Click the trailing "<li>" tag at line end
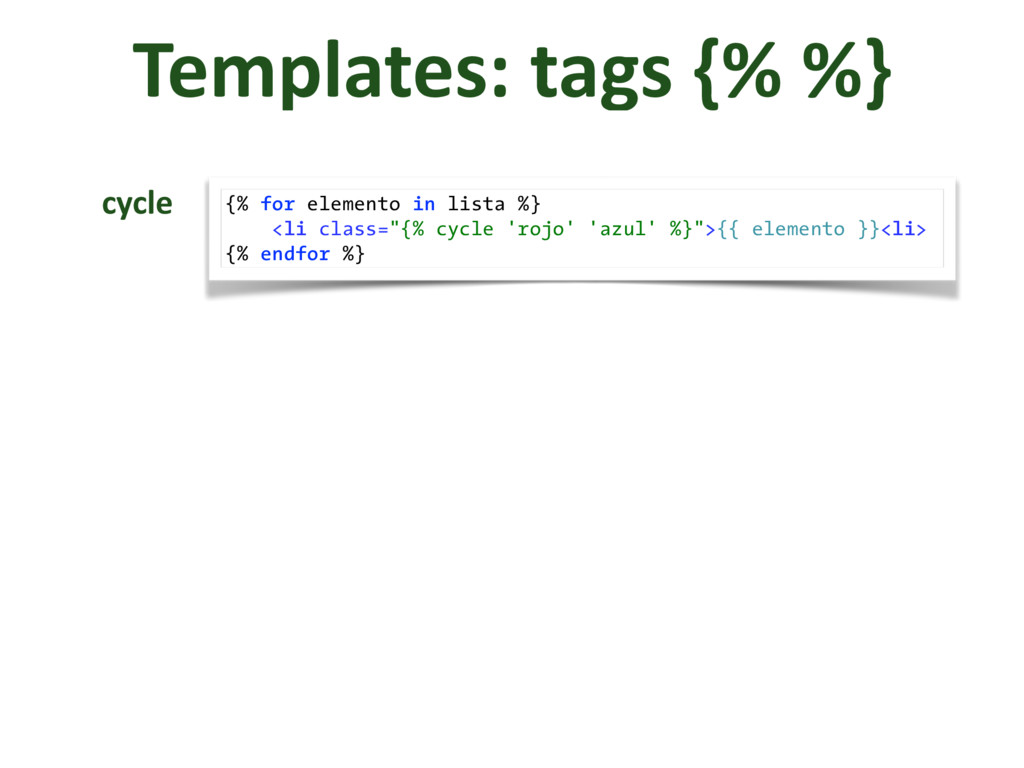Screen dimensions: 1024x768 pyautogui.click(x=902, y=229)
